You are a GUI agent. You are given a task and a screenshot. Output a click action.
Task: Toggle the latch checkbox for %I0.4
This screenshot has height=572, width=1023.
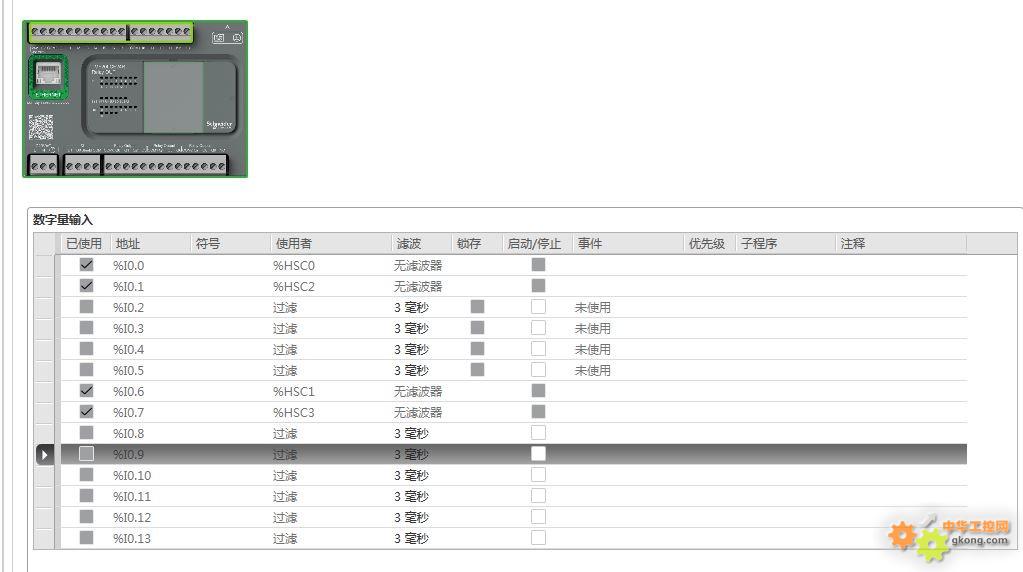coord(478,348)
